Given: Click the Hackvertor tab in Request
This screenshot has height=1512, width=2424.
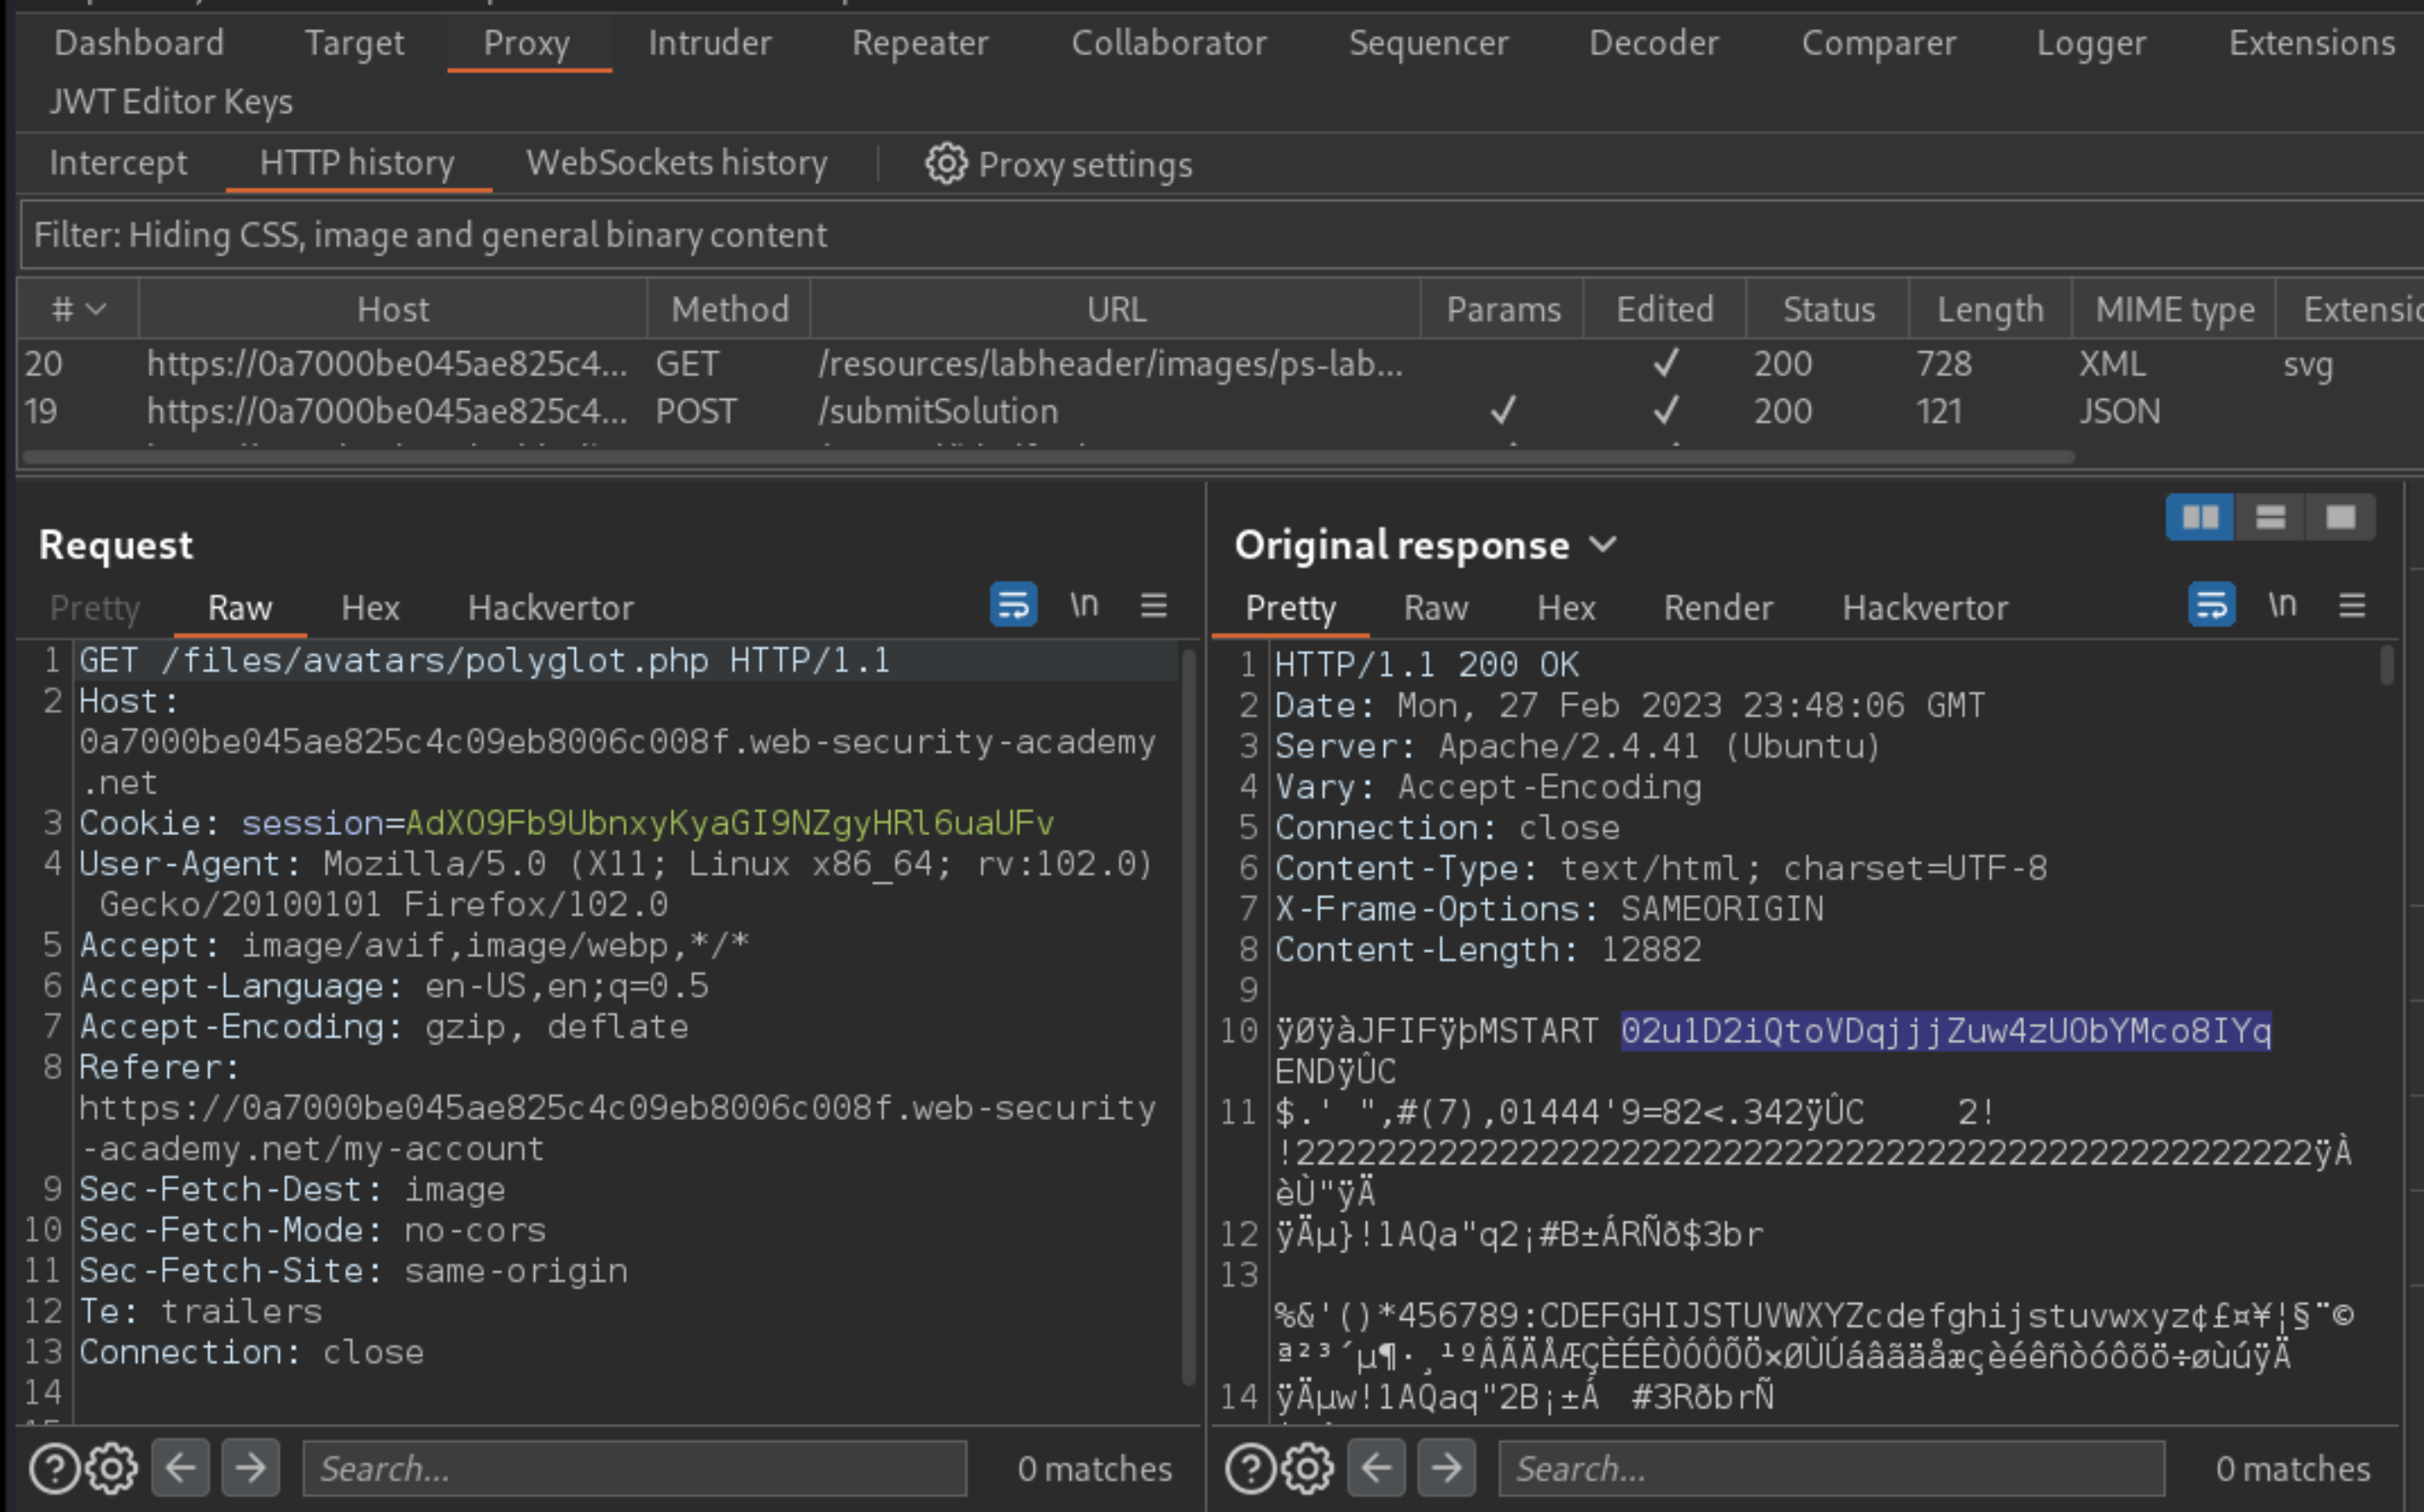Looking at the screenshot, I should click(x=551, y=608).
